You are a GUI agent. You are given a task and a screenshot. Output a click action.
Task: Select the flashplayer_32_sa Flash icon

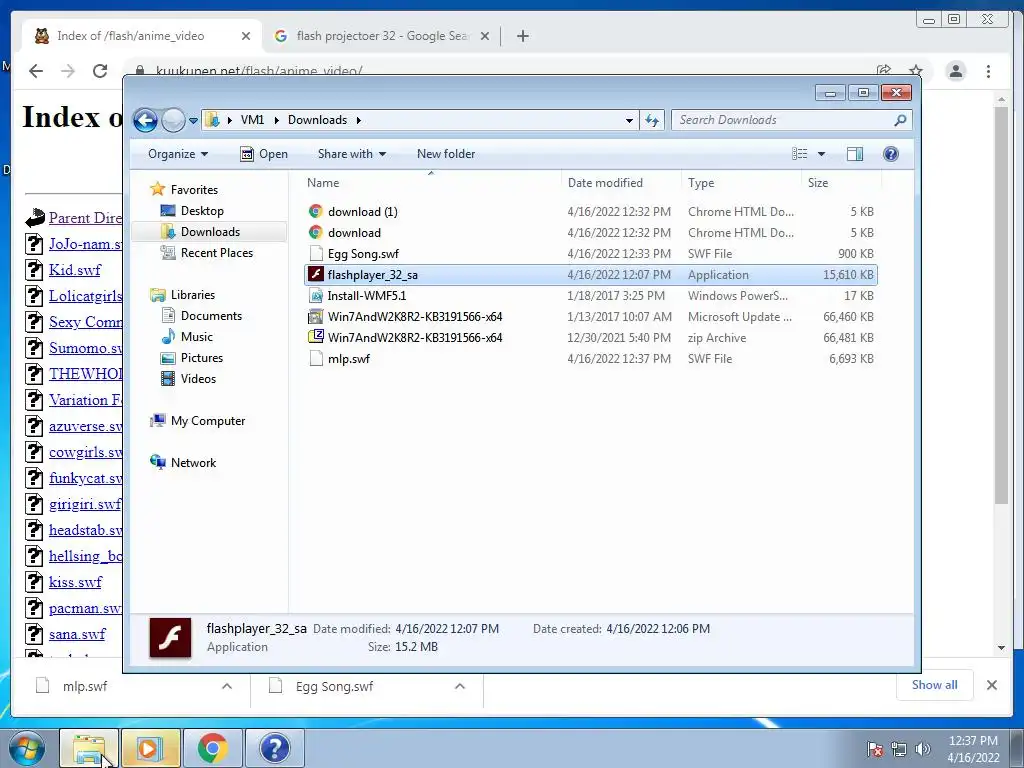pyautogui.click(x=316, y=274)
